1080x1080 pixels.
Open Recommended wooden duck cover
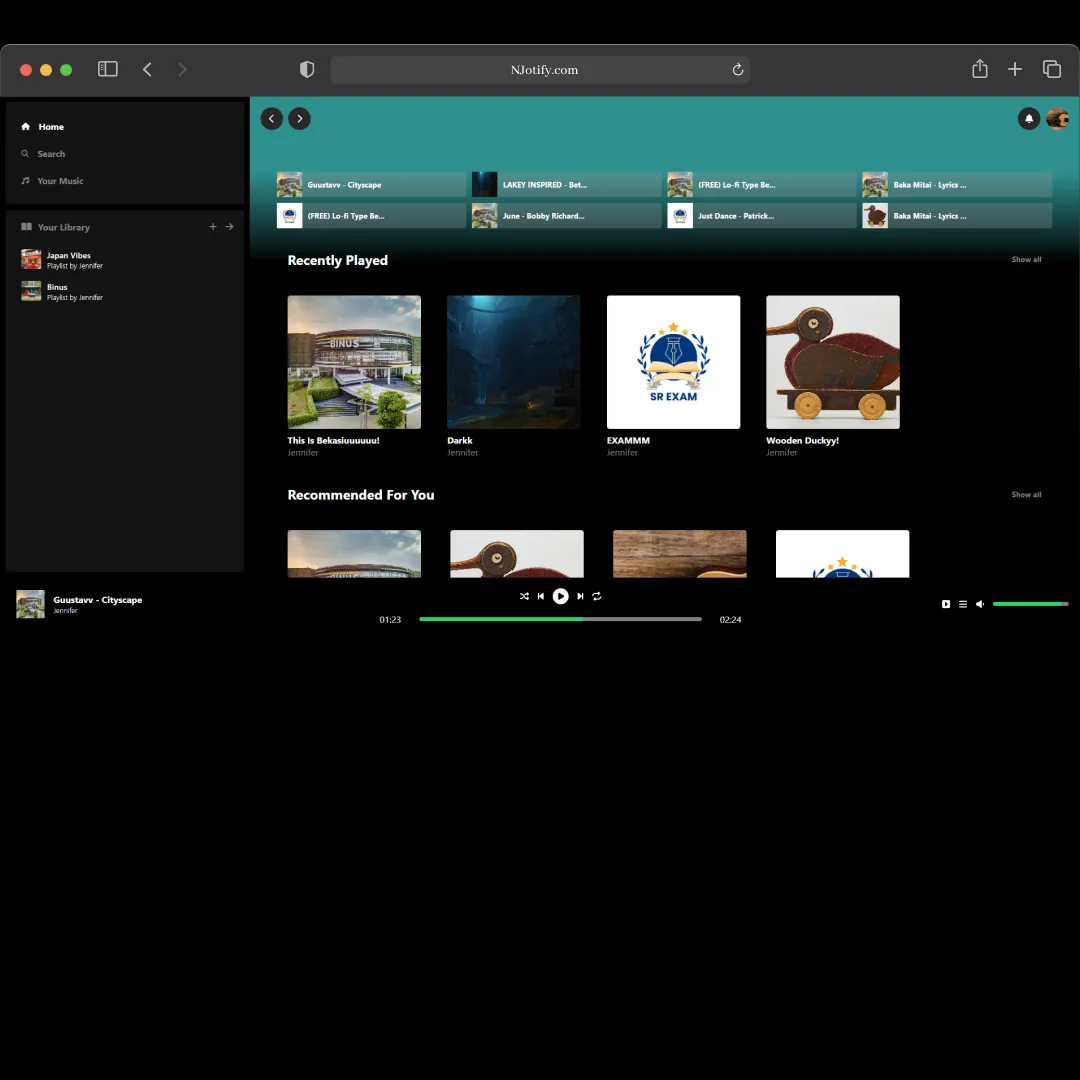[x=517, y=554]
